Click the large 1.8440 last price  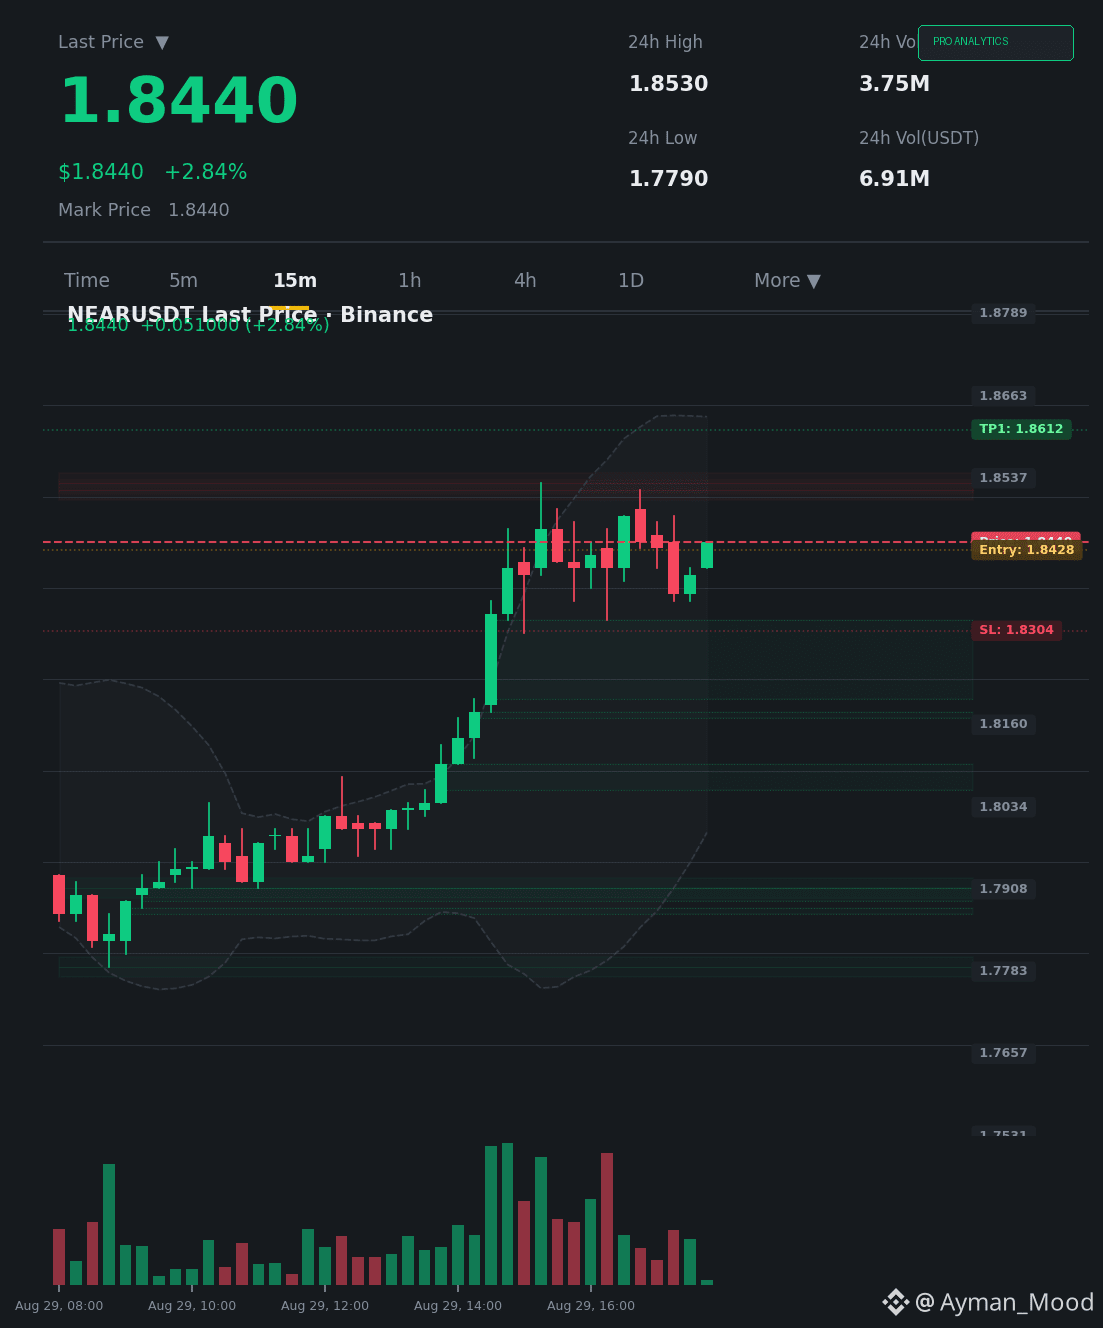179,101
